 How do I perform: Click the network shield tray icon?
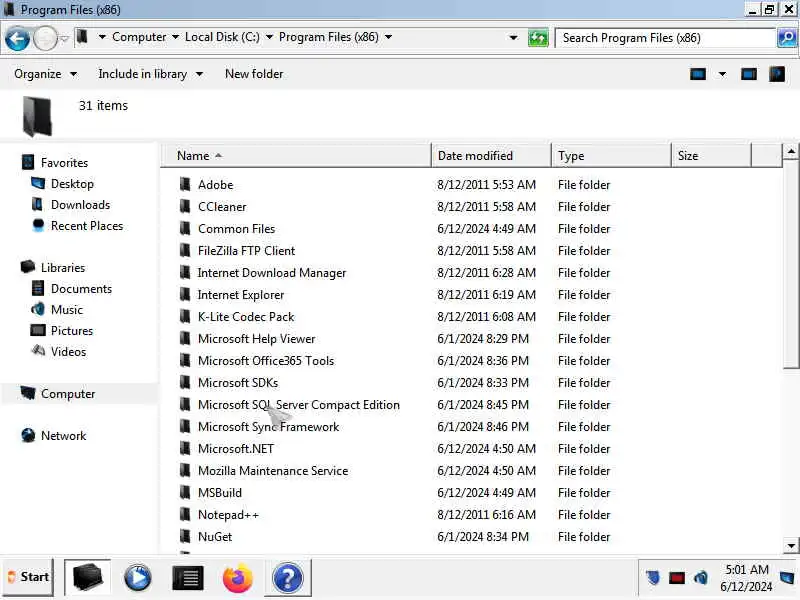pyautogui.click(x=653, y=578)
